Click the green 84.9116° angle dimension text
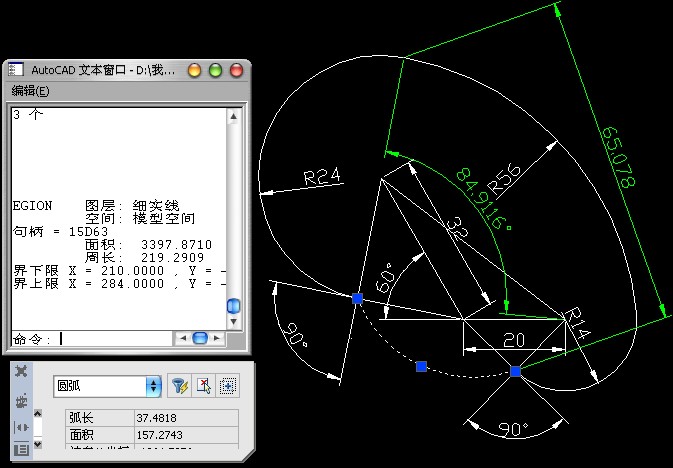The height and width of the screenshot is (468, 673). pyautogui.click(x=483, y=200)
